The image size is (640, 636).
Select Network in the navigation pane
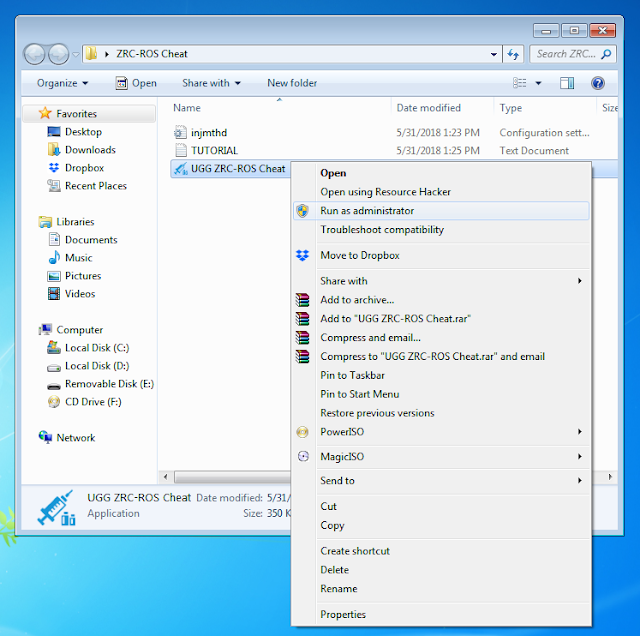coord(76,438)
